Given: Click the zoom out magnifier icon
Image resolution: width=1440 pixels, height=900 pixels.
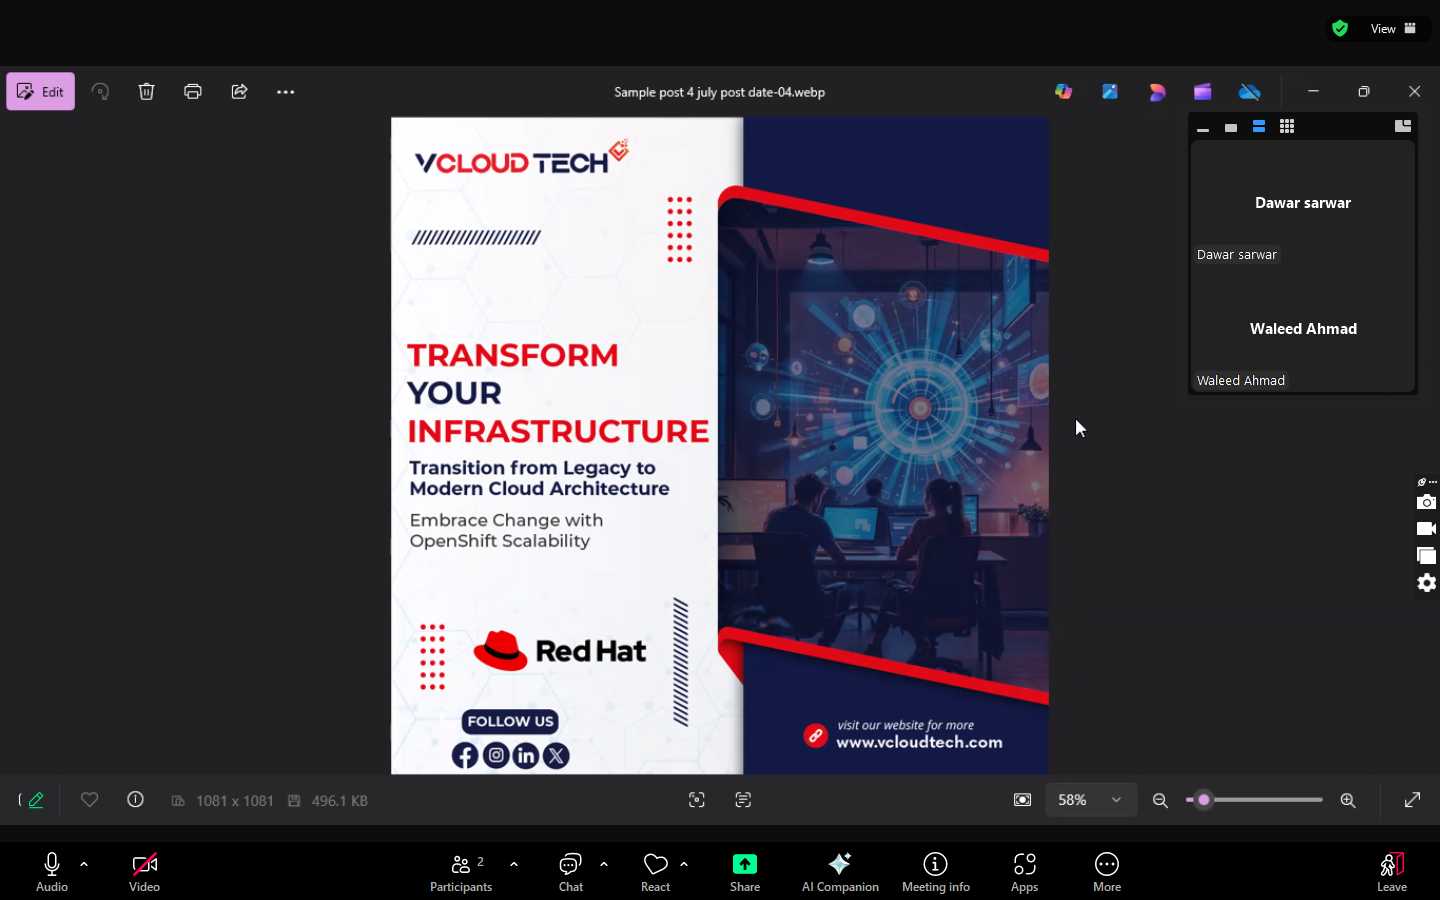Looking at the screenshot, I should click(1160, 800).
